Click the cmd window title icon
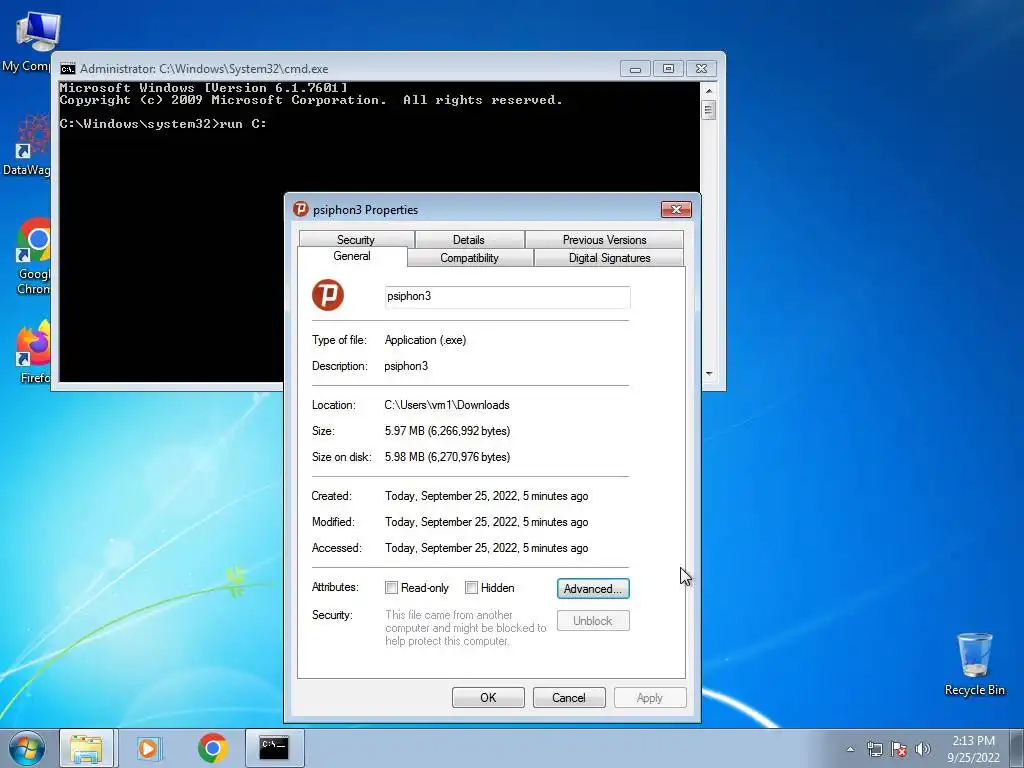This screenshot has width=1024, height=768. [67, 69]
